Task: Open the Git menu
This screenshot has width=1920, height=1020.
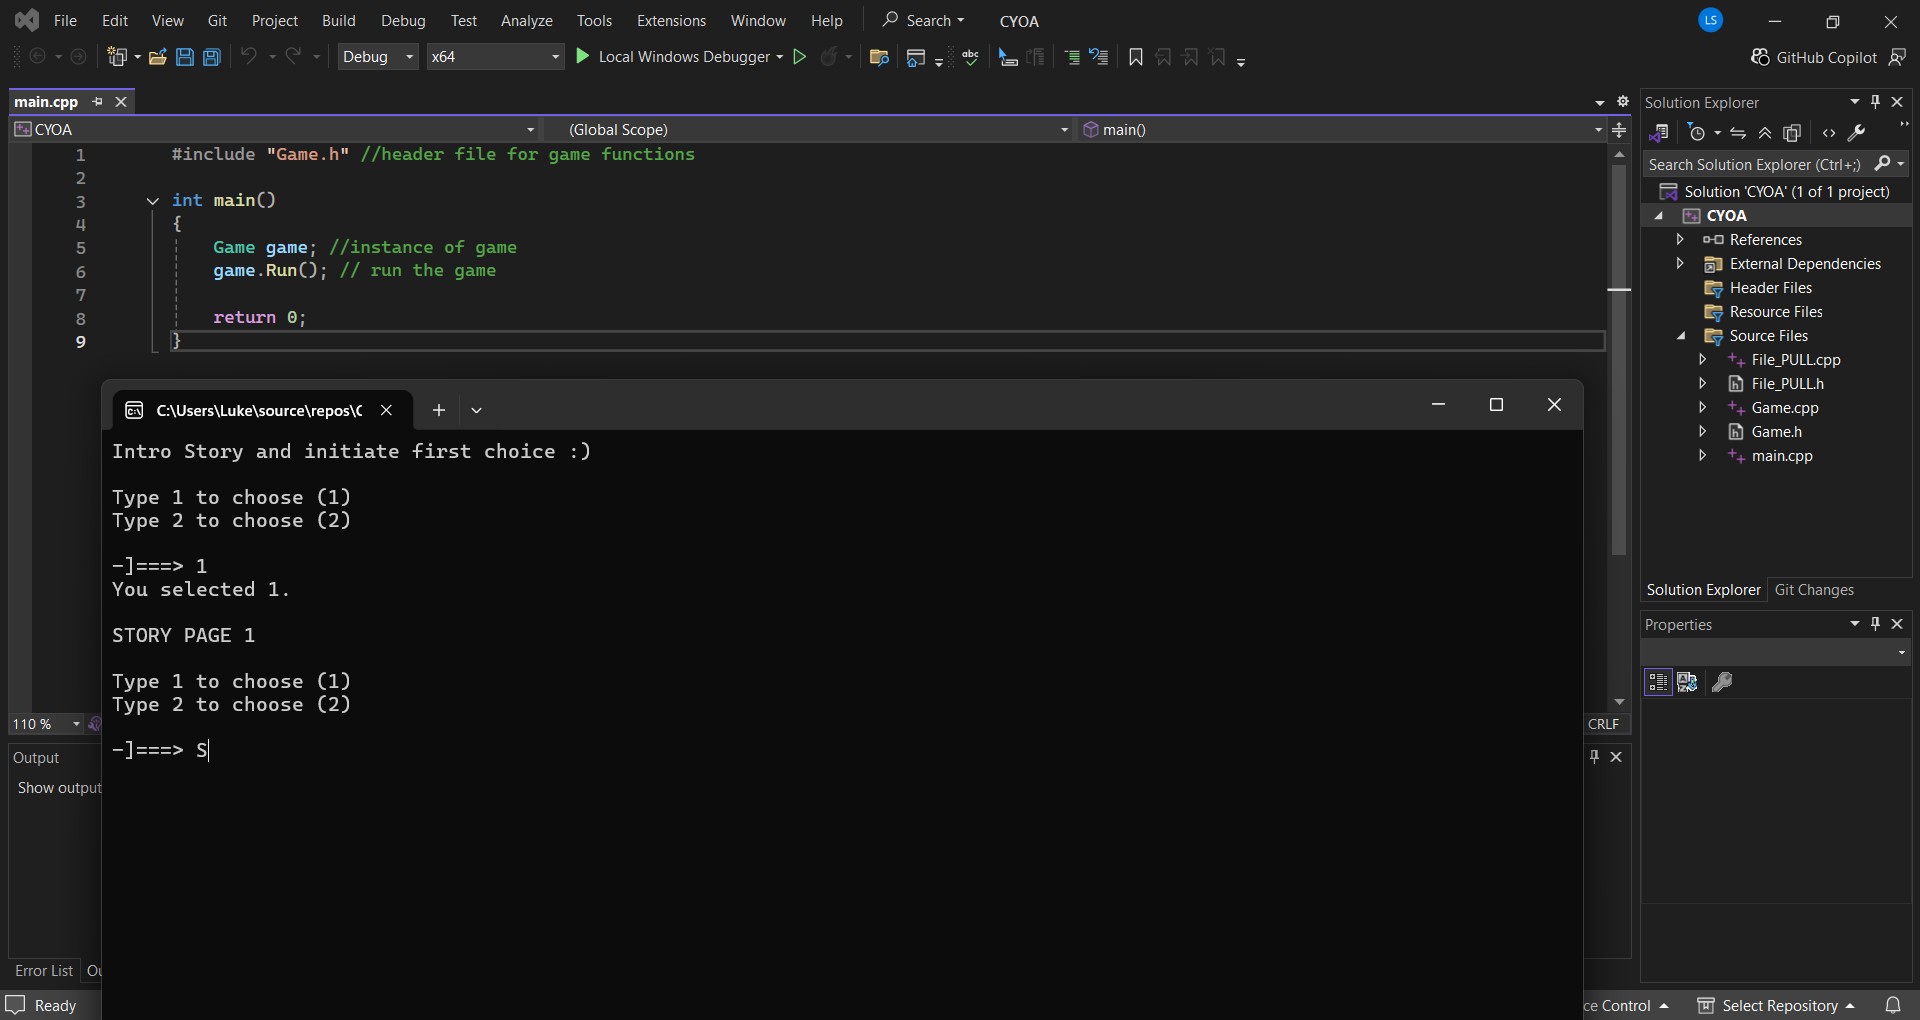Action: pos(217,20)
